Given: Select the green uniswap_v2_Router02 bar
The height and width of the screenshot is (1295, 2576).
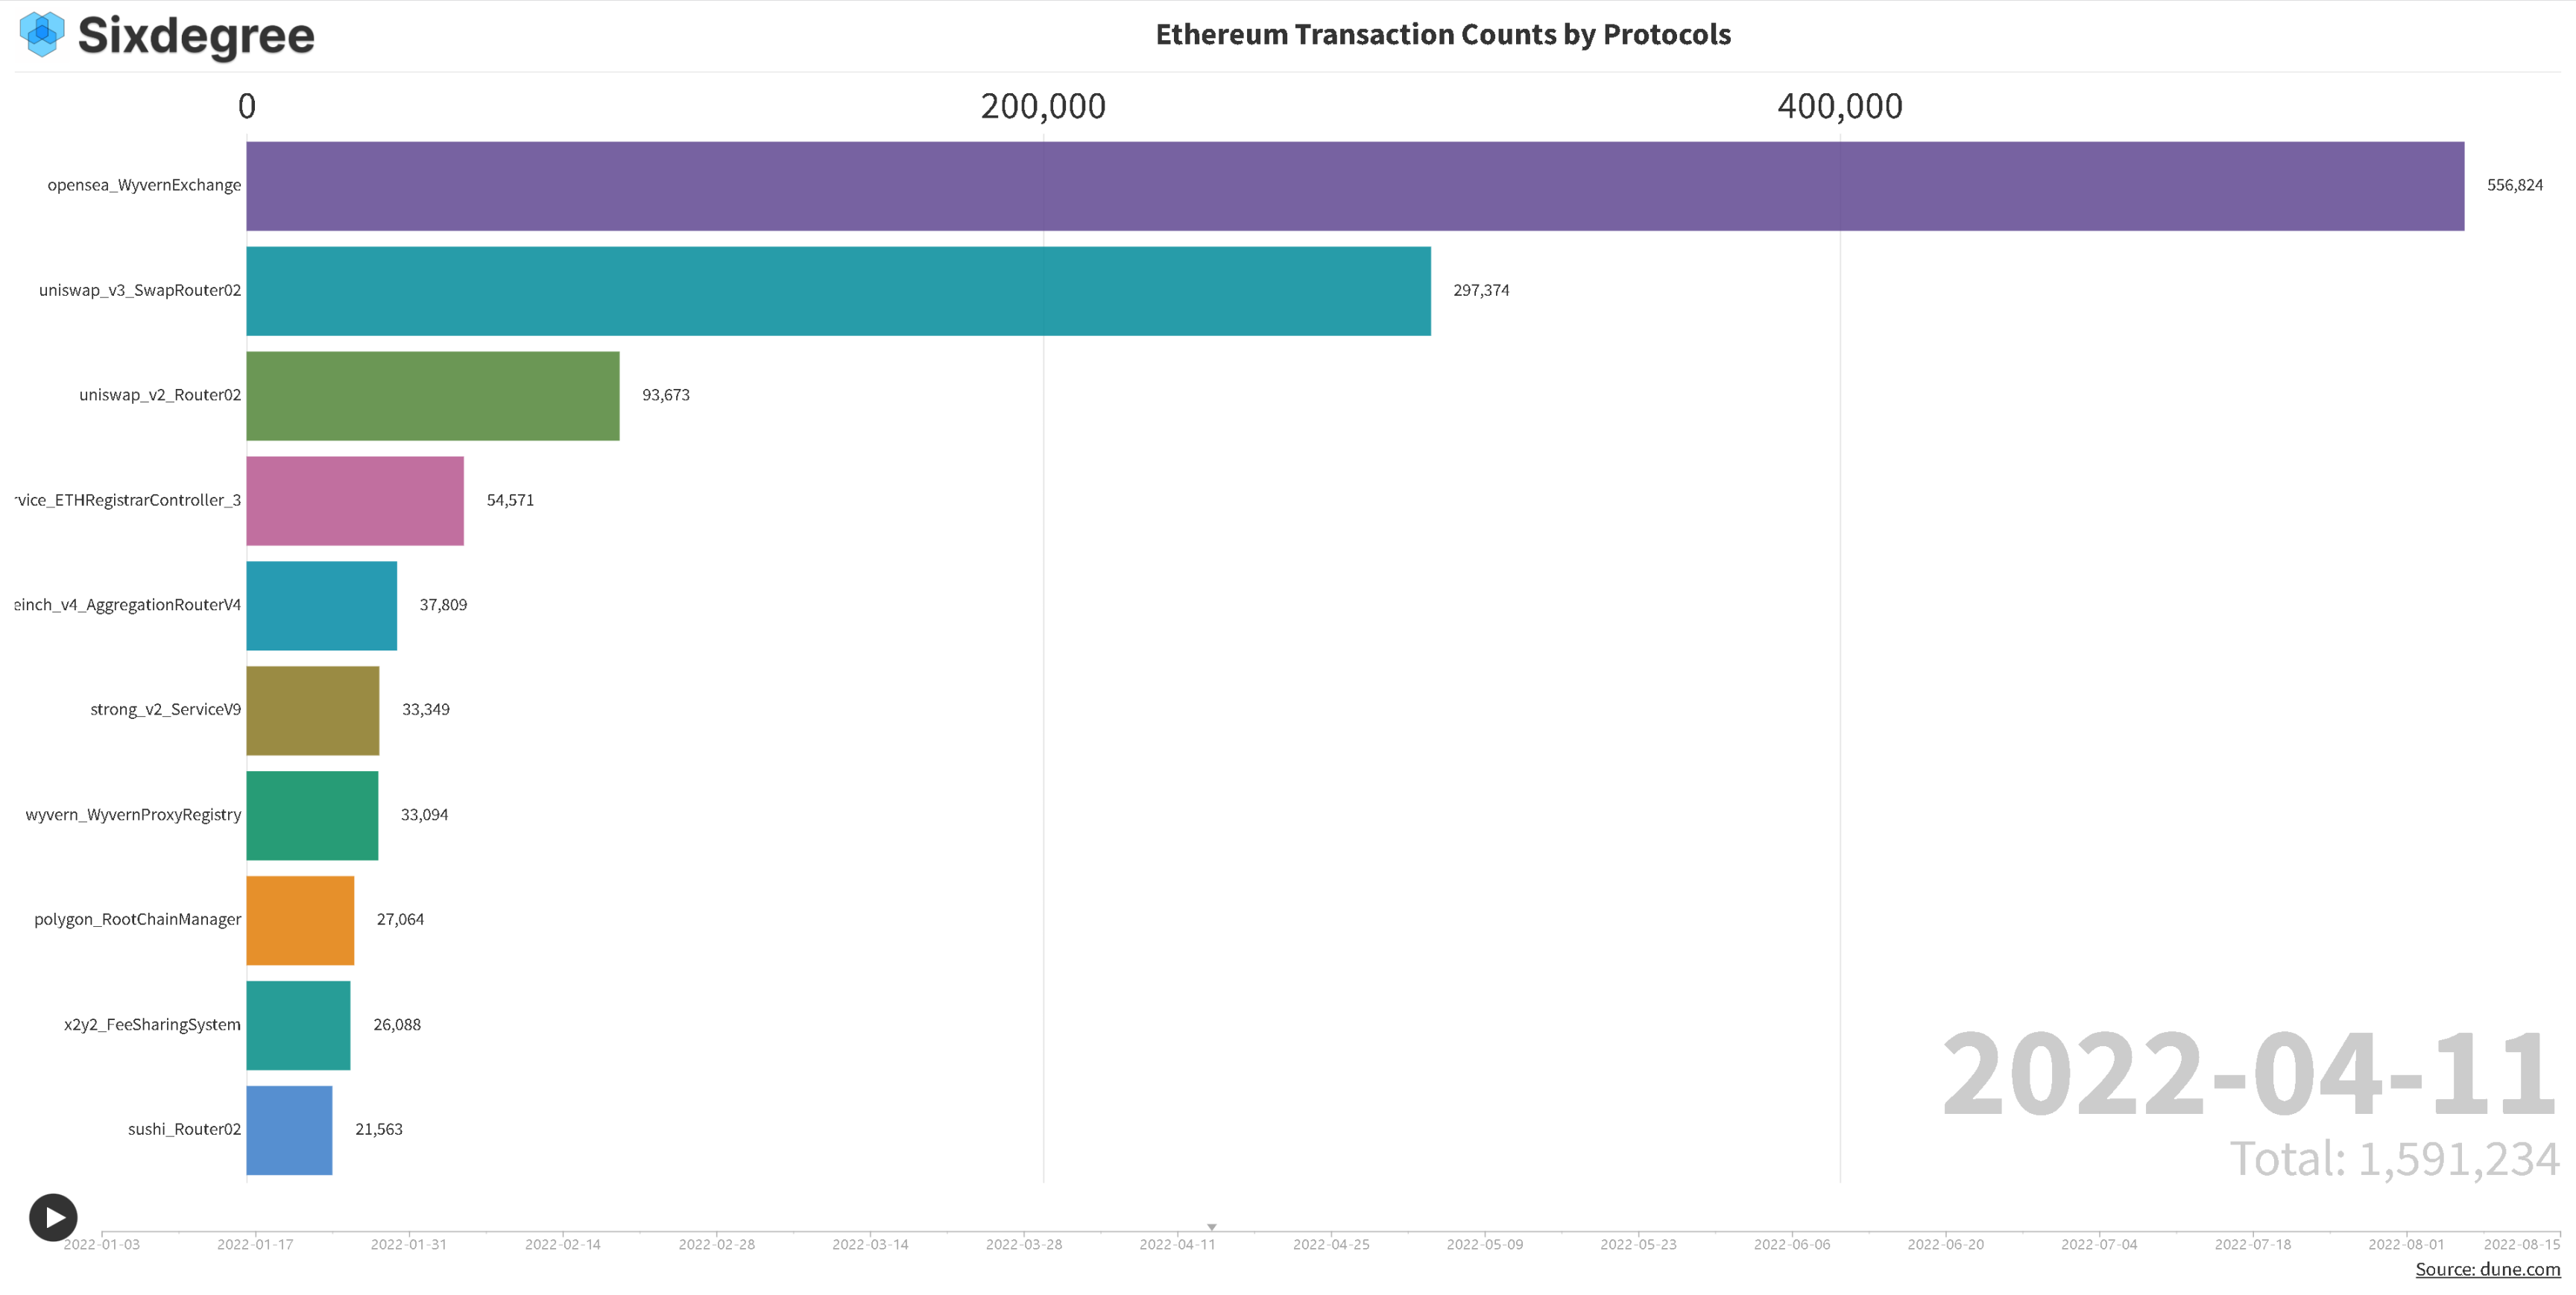Looking at the screenshot, I should pos(432,396).
